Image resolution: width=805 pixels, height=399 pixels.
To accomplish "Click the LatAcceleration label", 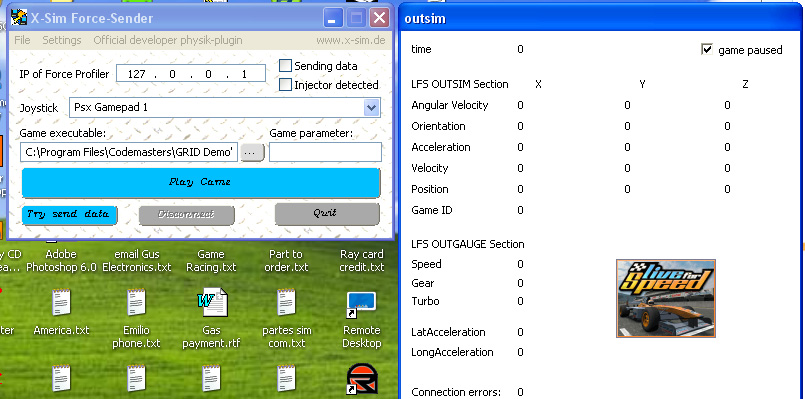I will point(448,332).
